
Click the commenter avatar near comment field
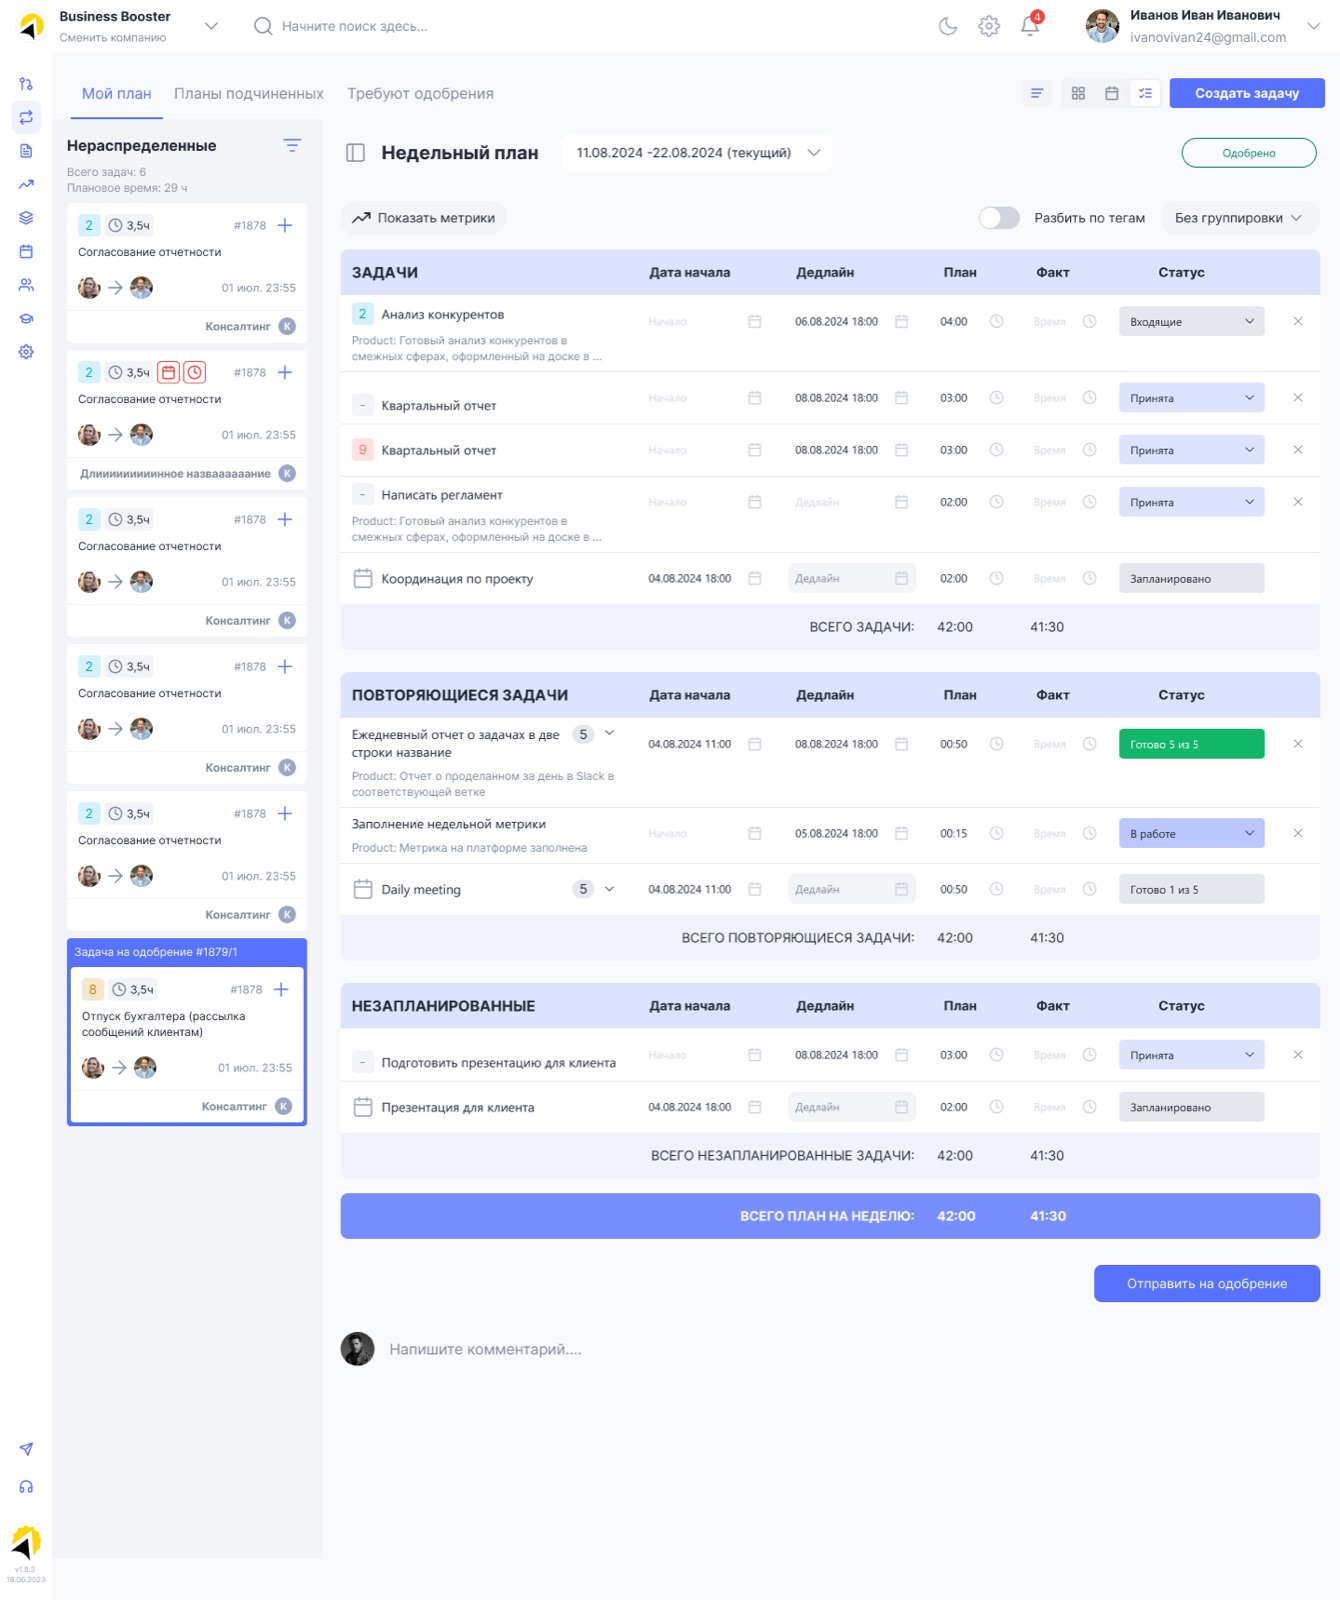pyautogui.click(x=357, y=1349)
